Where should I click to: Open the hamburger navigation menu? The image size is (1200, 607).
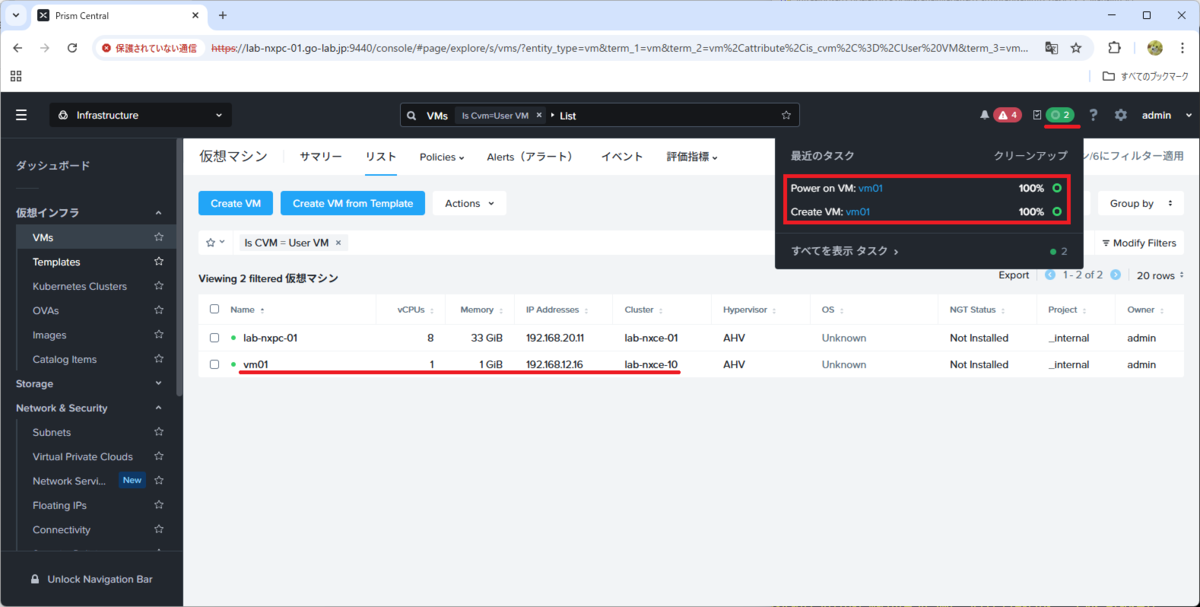21,115
